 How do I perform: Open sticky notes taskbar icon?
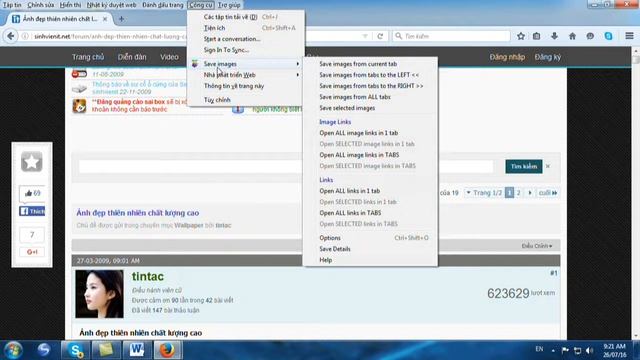click(x=106, y=350)
